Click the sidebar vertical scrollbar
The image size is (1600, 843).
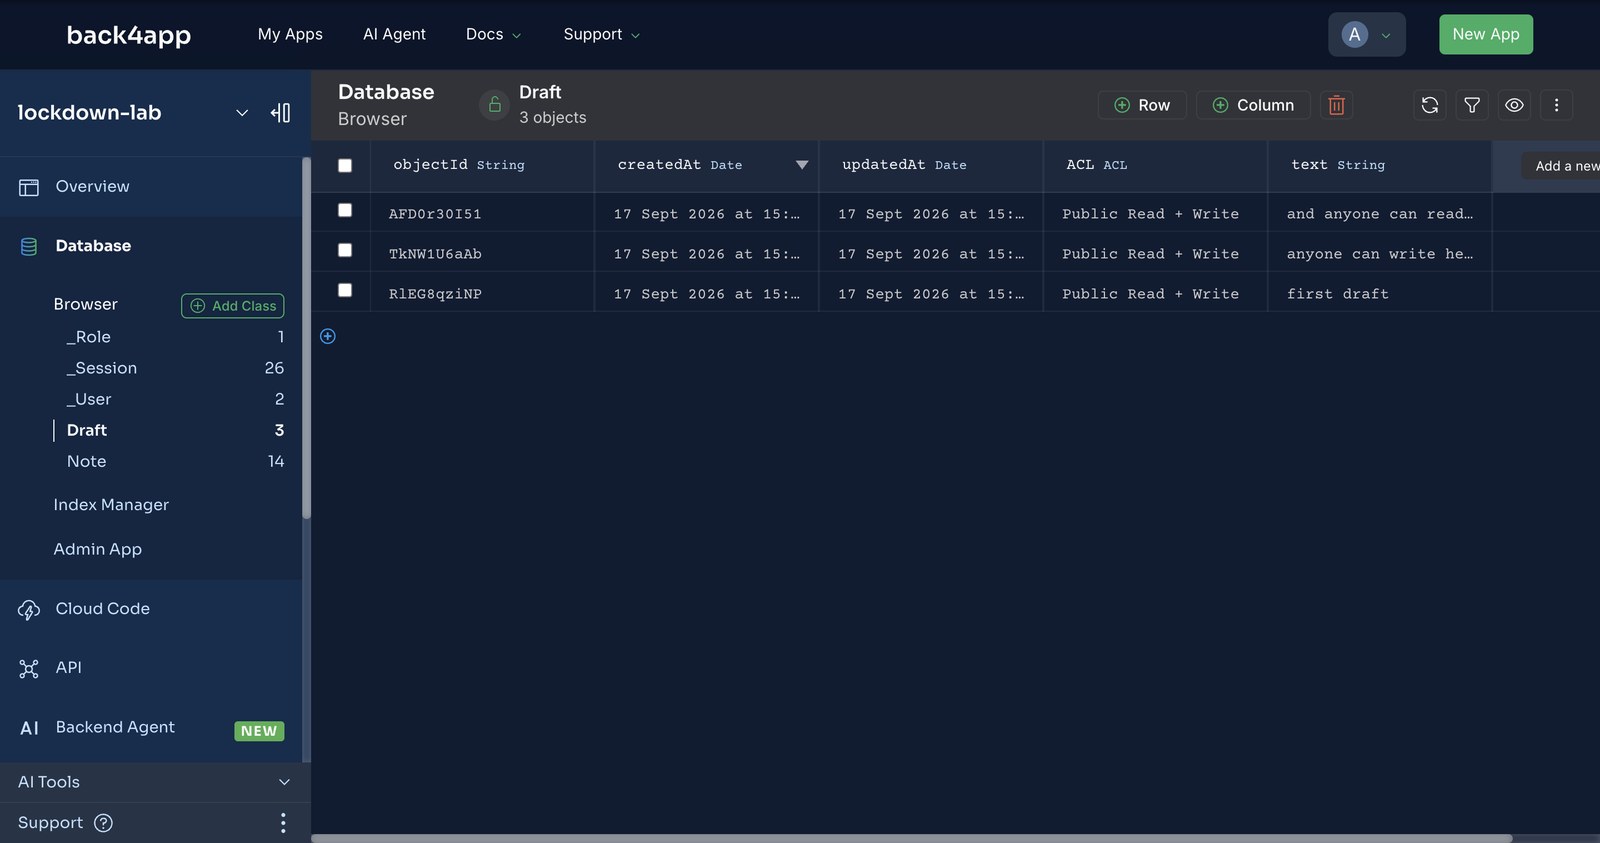click(306, 338)
